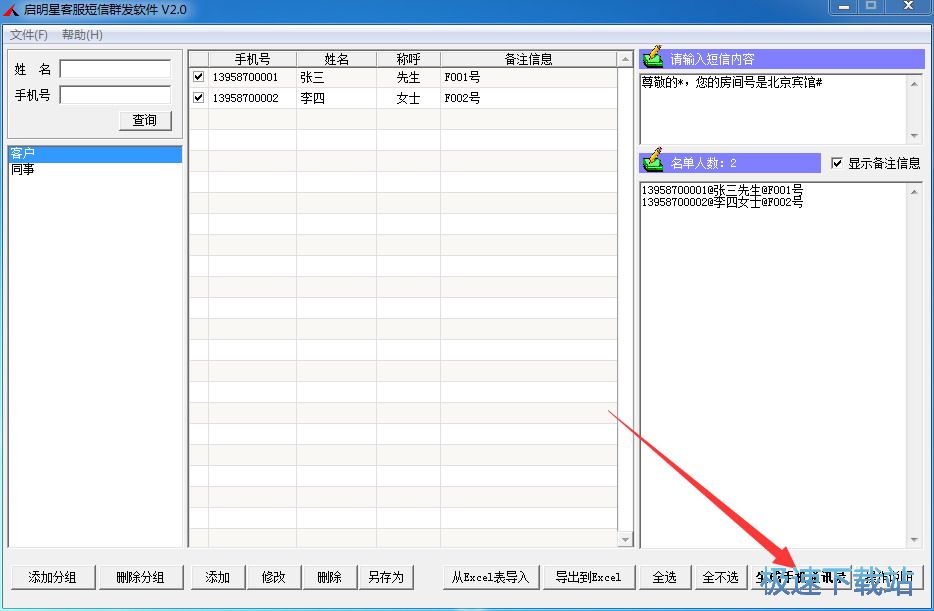Click the pencil icon beside recipient count header
Screen dimensions: 934x611
[653, 160]
